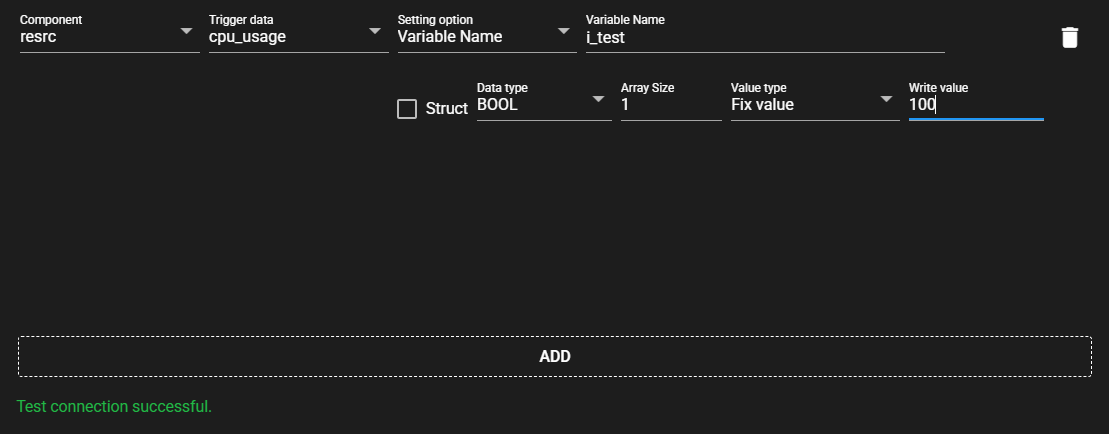Screen dimensions: 1109x434
Task: Focus the Variable Name field containing i_test
Action: [x=764, y=38]
